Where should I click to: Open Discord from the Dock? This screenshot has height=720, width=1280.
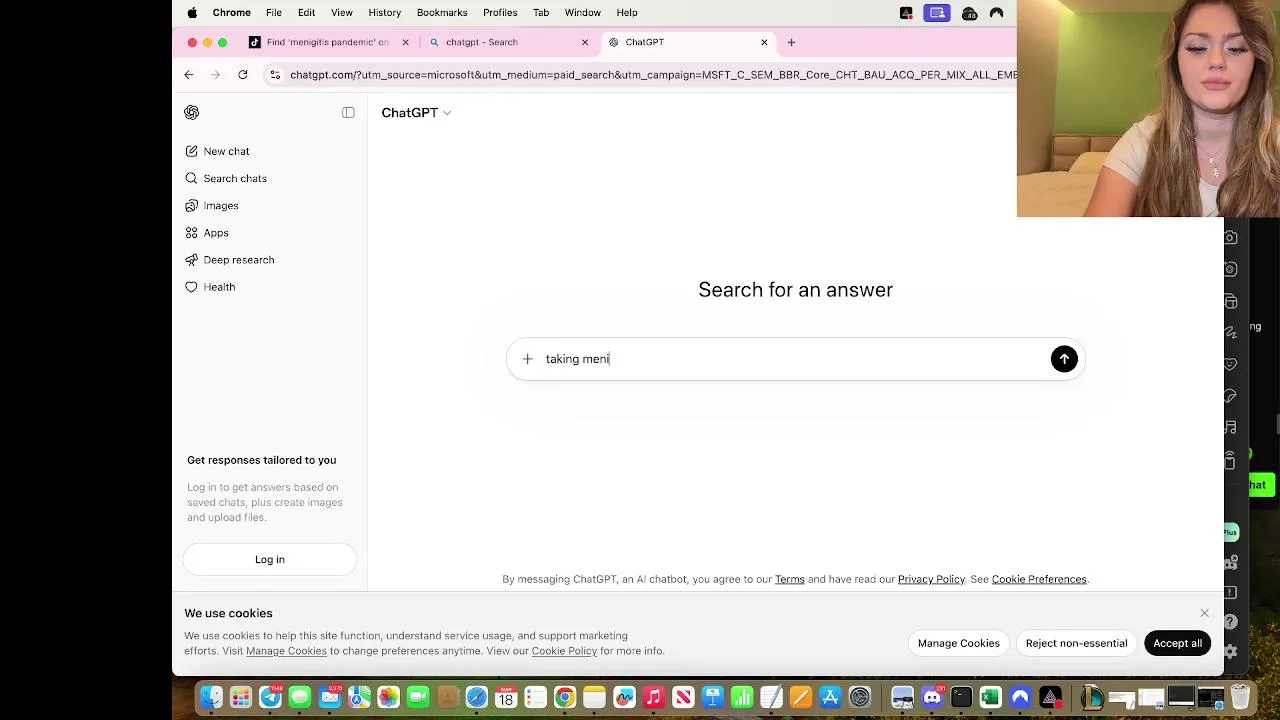(932, 697)
